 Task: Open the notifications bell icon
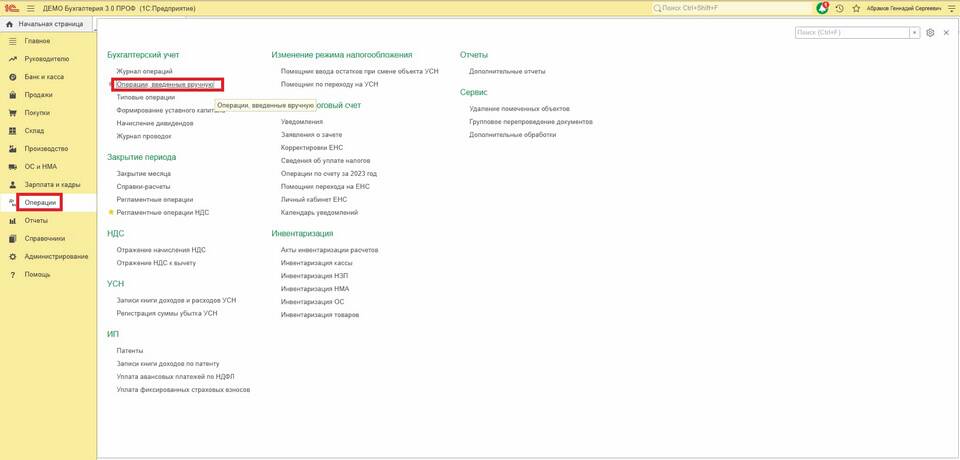tap(823, 8)
